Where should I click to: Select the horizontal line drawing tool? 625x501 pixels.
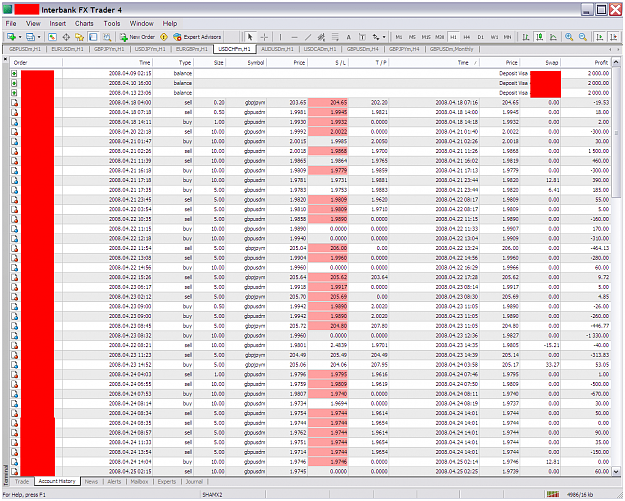pos(295,37)
